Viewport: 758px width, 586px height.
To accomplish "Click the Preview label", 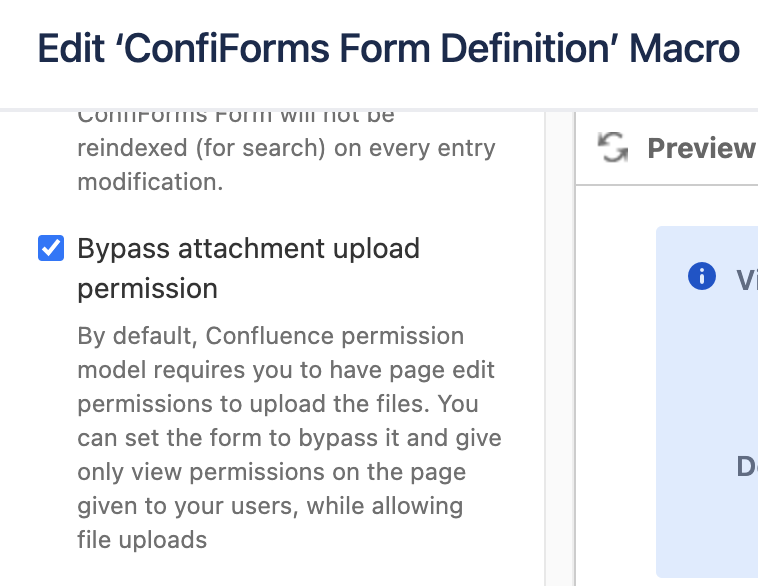I will tap(702, 148).
